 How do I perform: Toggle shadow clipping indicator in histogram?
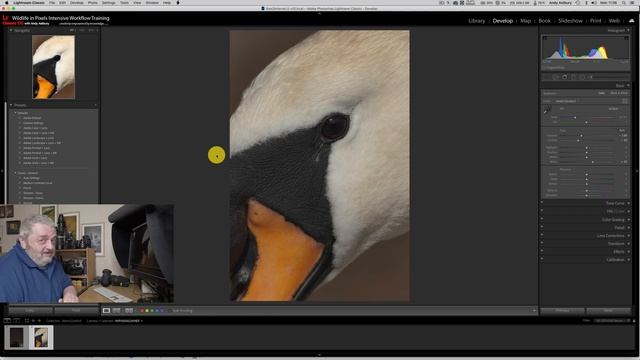544,38
